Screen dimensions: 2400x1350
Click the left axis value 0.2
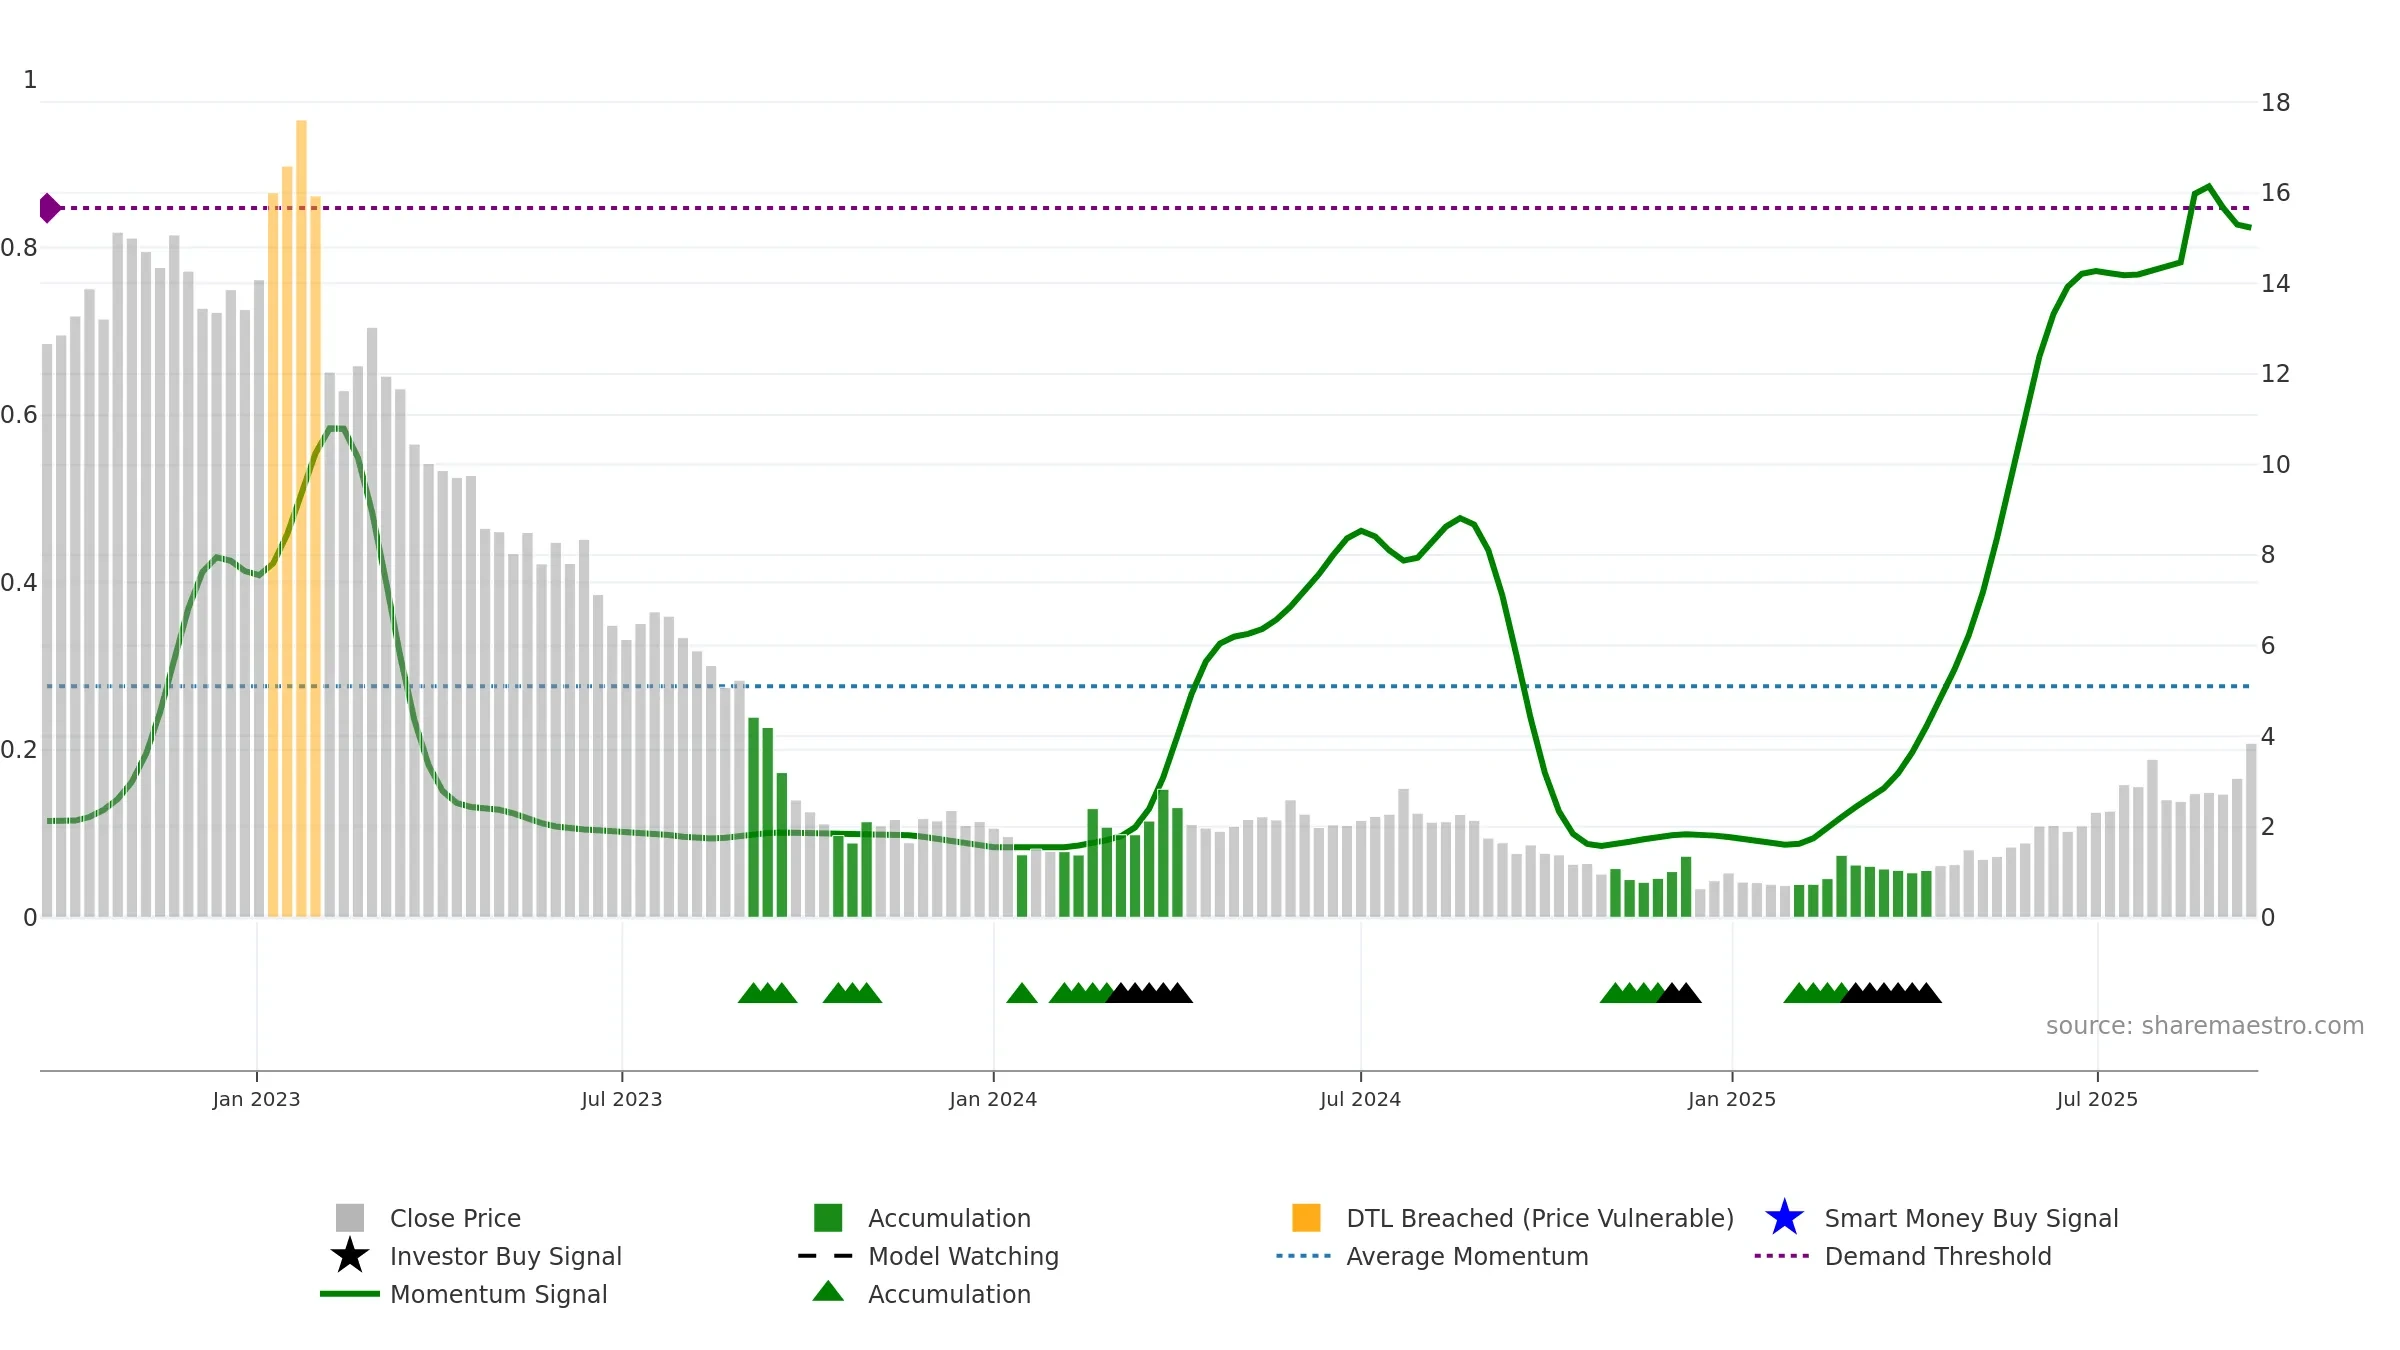click(18, 749)
